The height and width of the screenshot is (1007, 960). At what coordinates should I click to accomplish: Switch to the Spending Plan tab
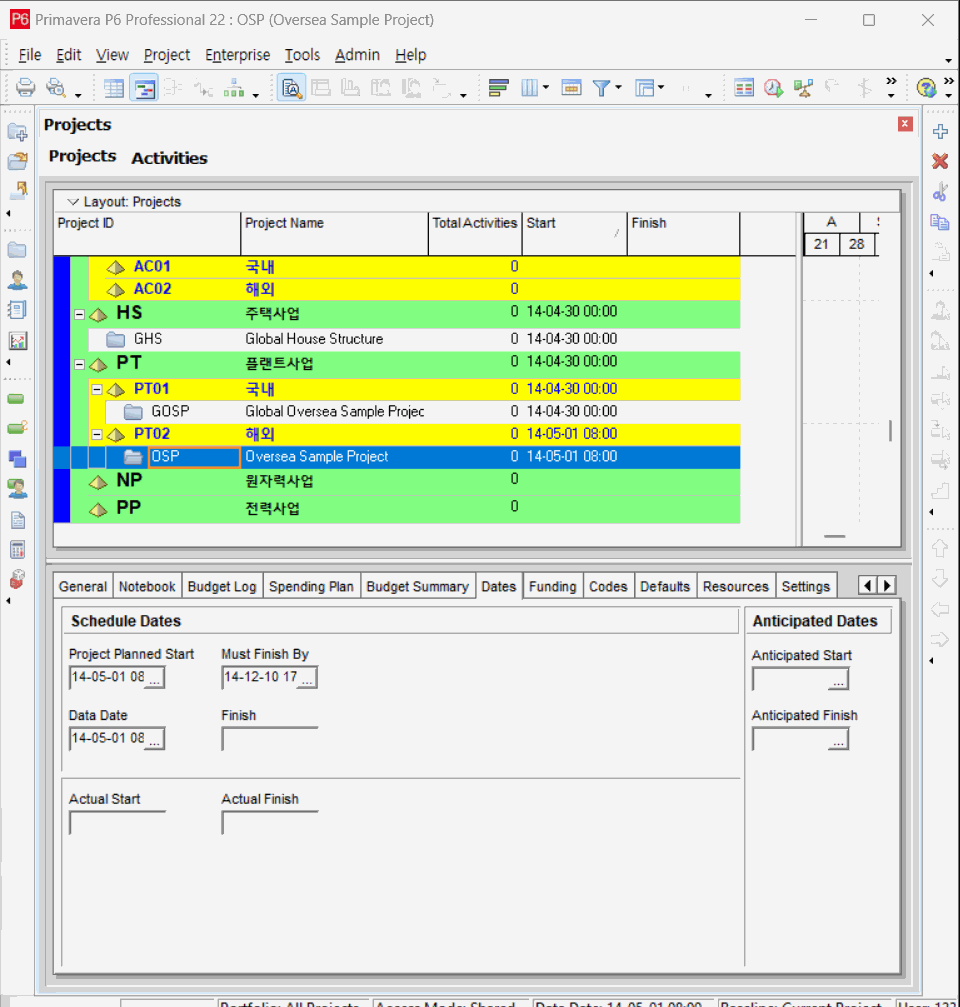pyautogui.click(x=311, y=586)
